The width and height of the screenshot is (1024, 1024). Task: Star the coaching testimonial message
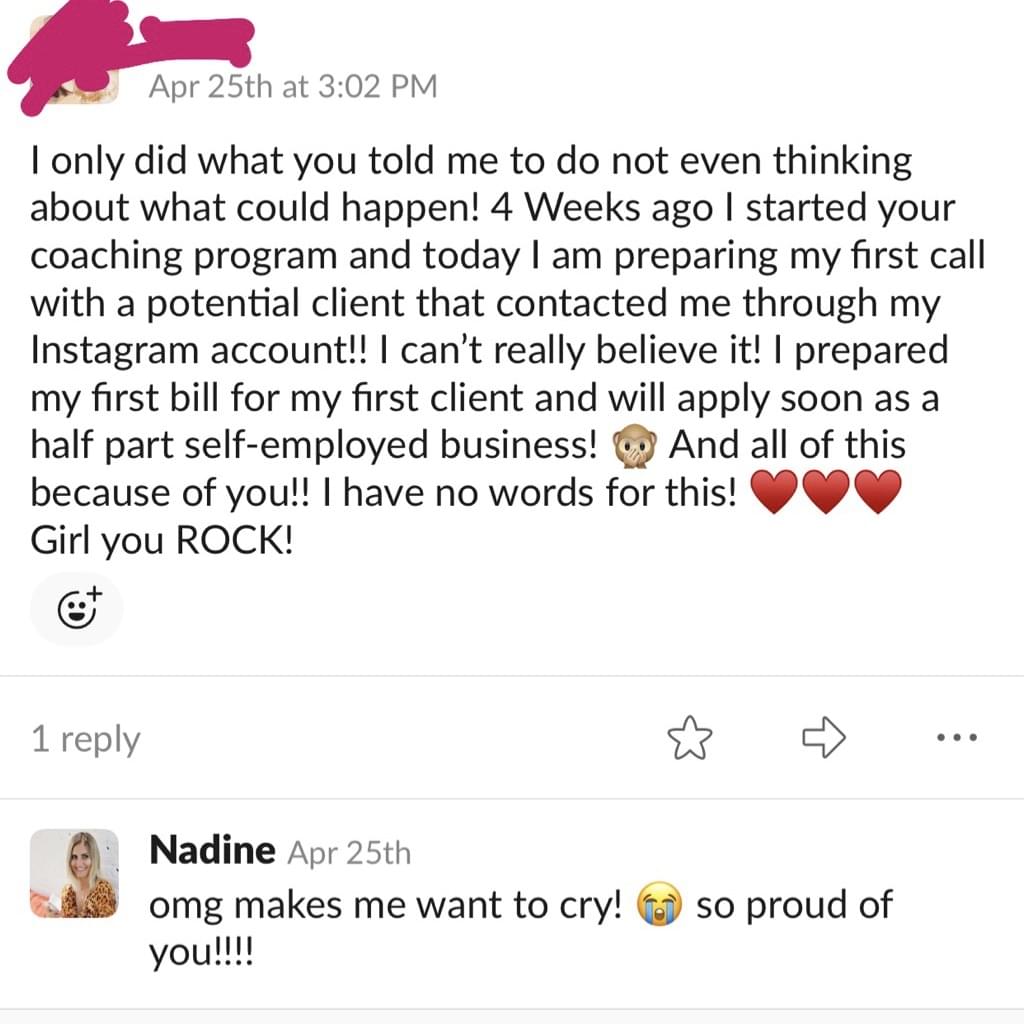690,738
